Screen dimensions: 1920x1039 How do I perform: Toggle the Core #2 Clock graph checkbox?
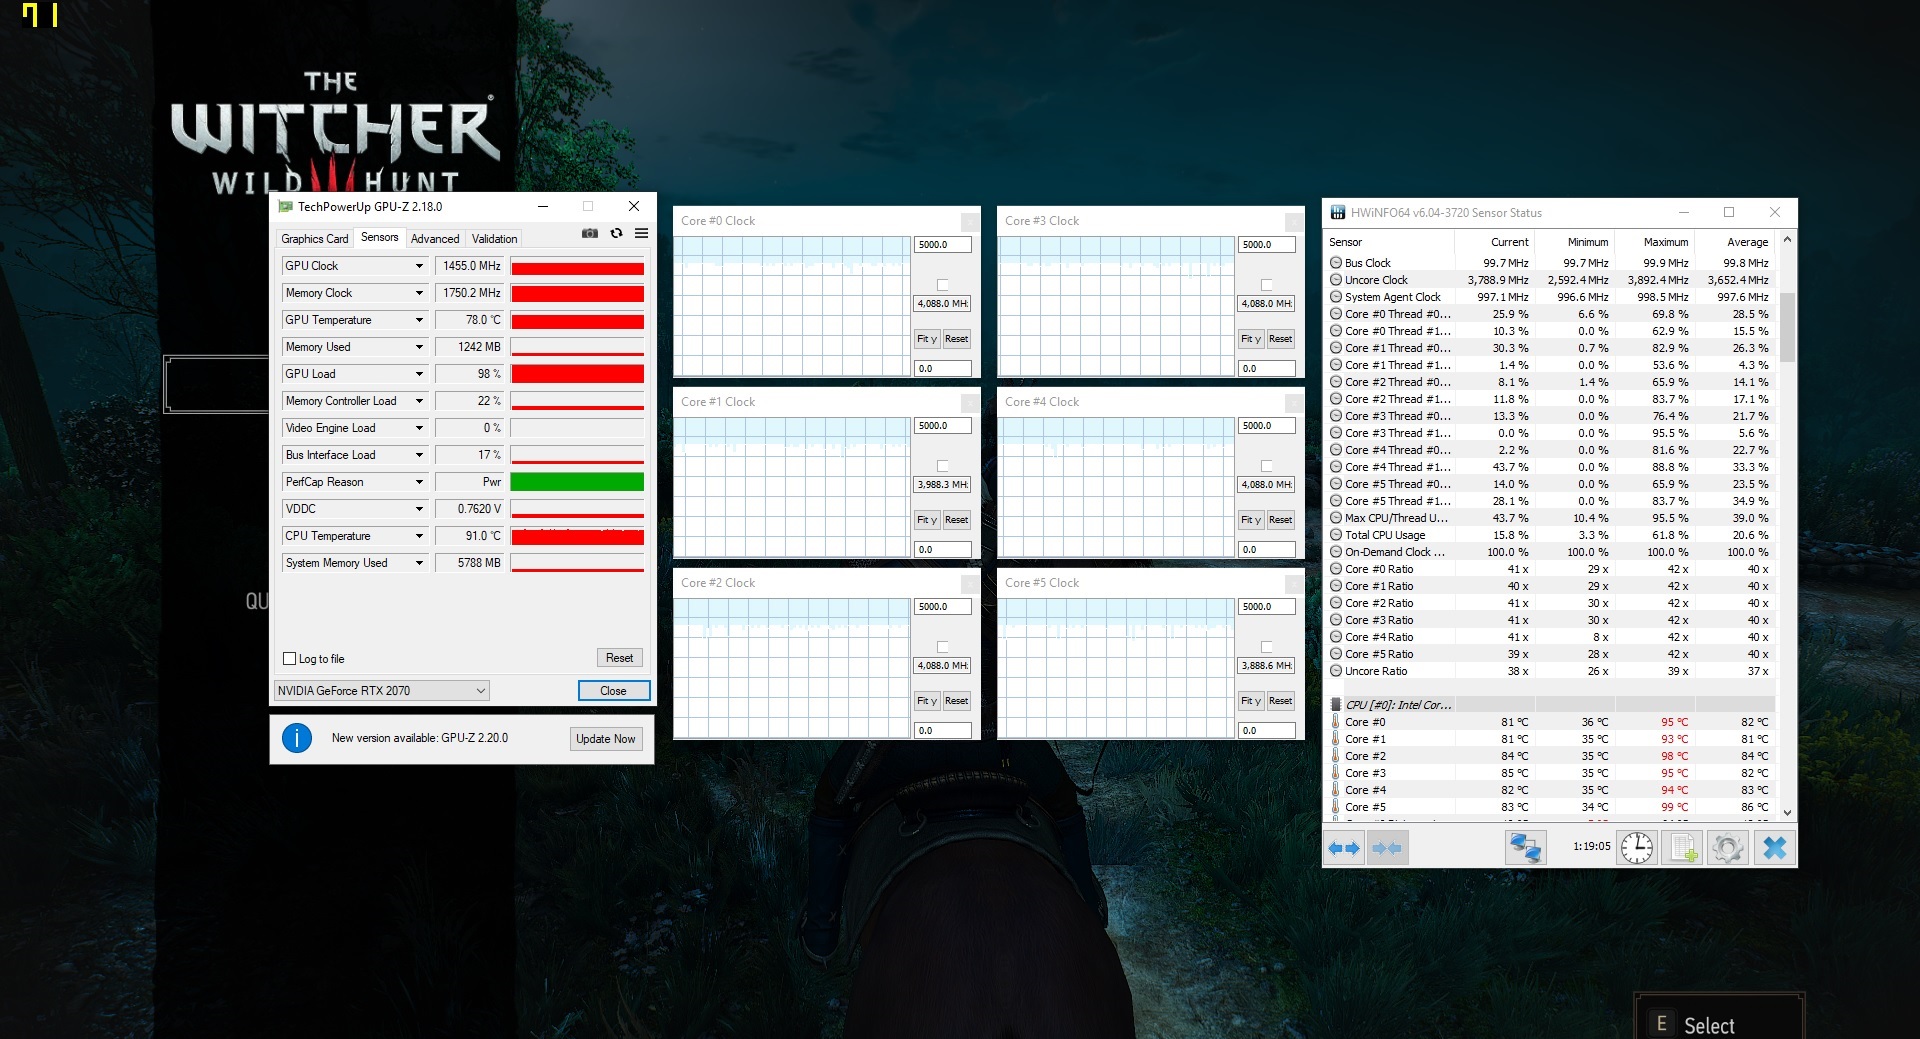coord(942,647)
